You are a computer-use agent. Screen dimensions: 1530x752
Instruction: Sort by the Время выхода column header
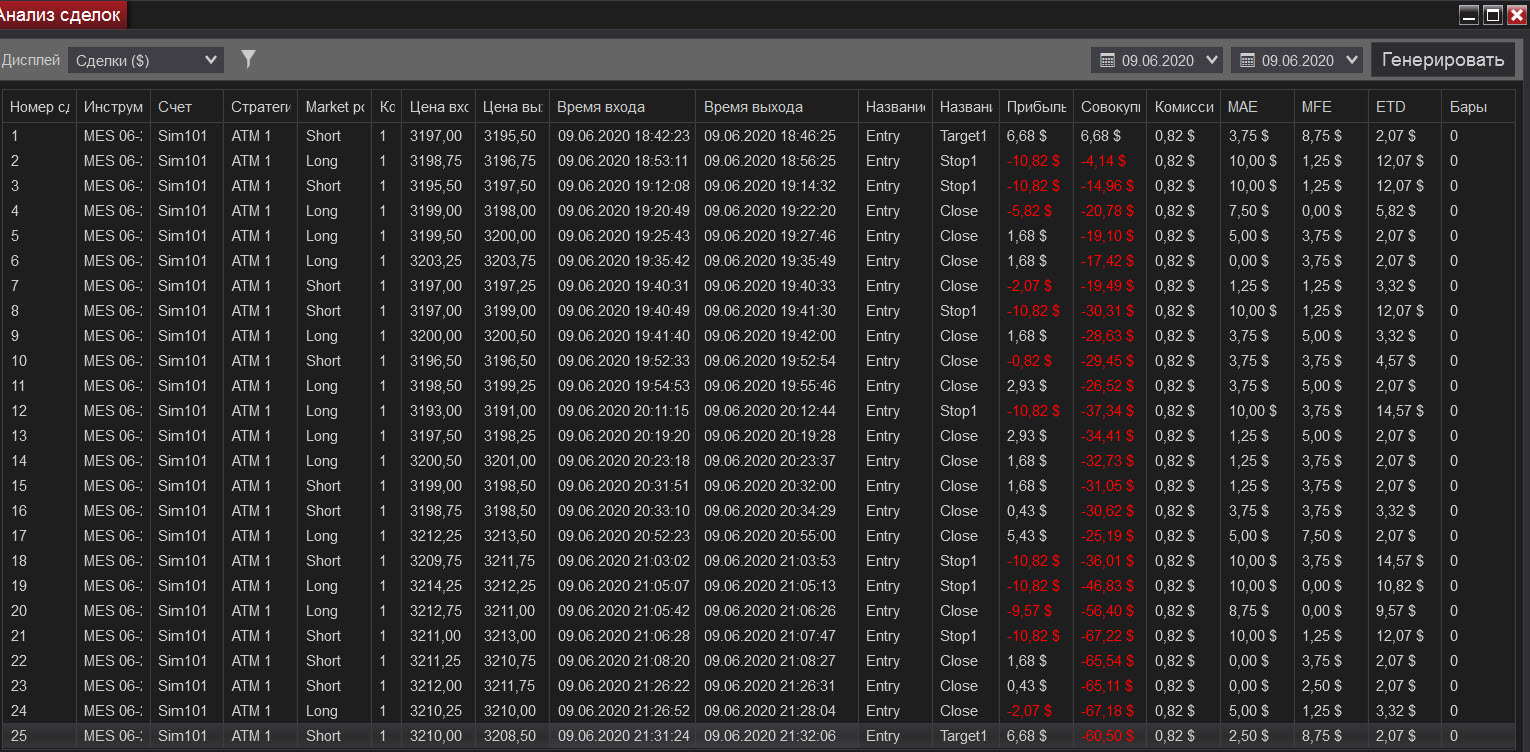pos(777,107)
